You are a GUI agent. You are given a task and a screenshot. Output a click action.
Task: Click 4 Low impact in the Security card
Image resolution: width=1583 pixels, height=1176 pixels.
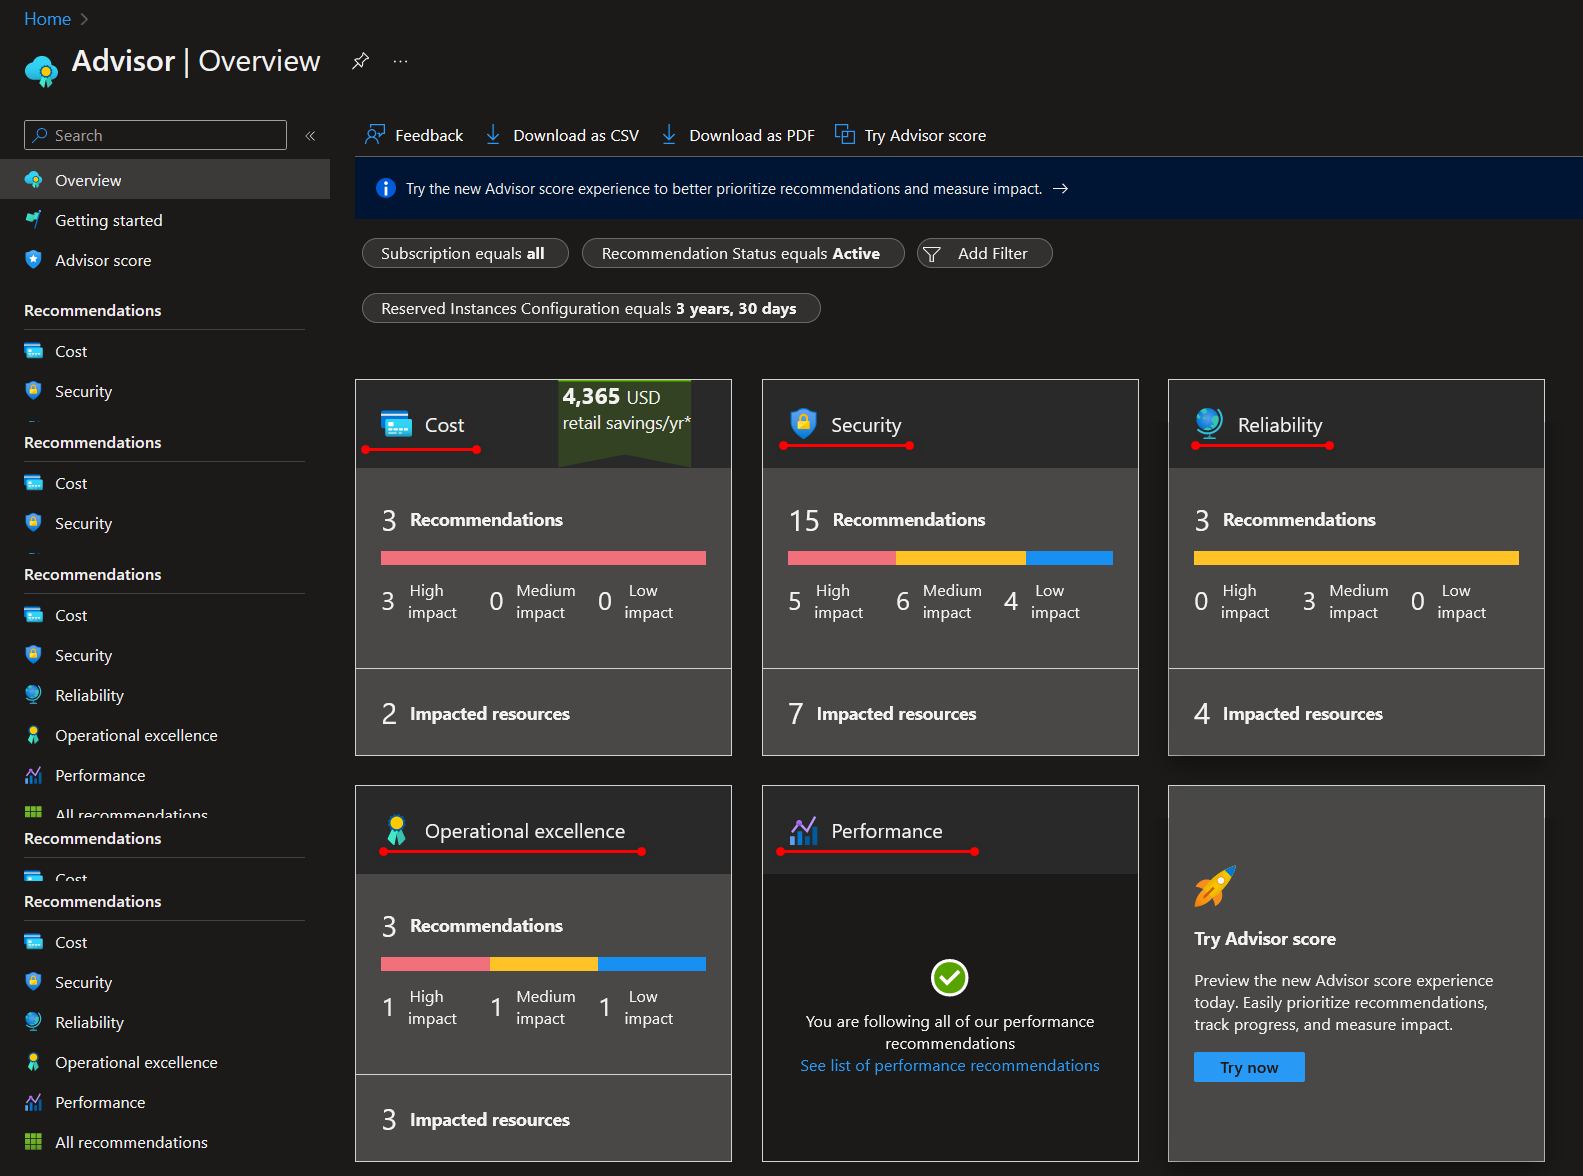tap(1042, 601)
